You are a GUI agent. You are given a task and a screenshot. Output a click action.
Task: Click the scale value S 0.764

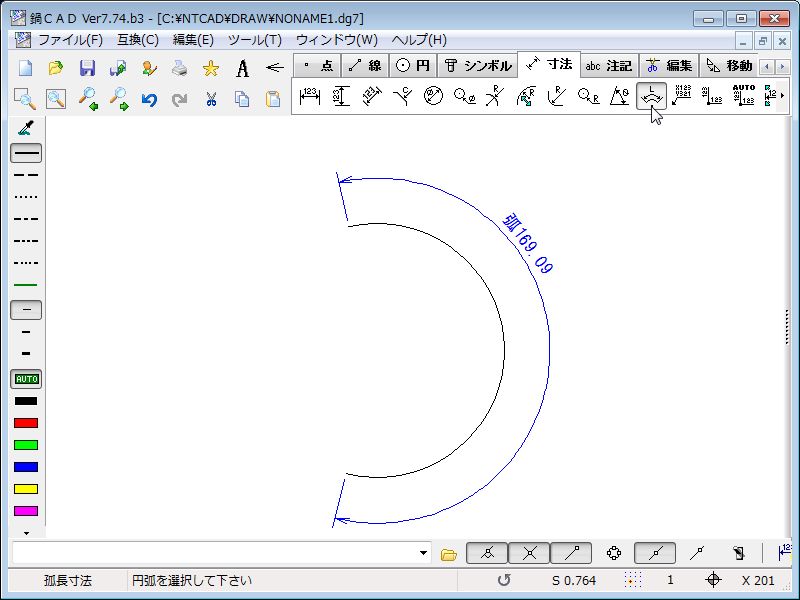click(574, 581)
